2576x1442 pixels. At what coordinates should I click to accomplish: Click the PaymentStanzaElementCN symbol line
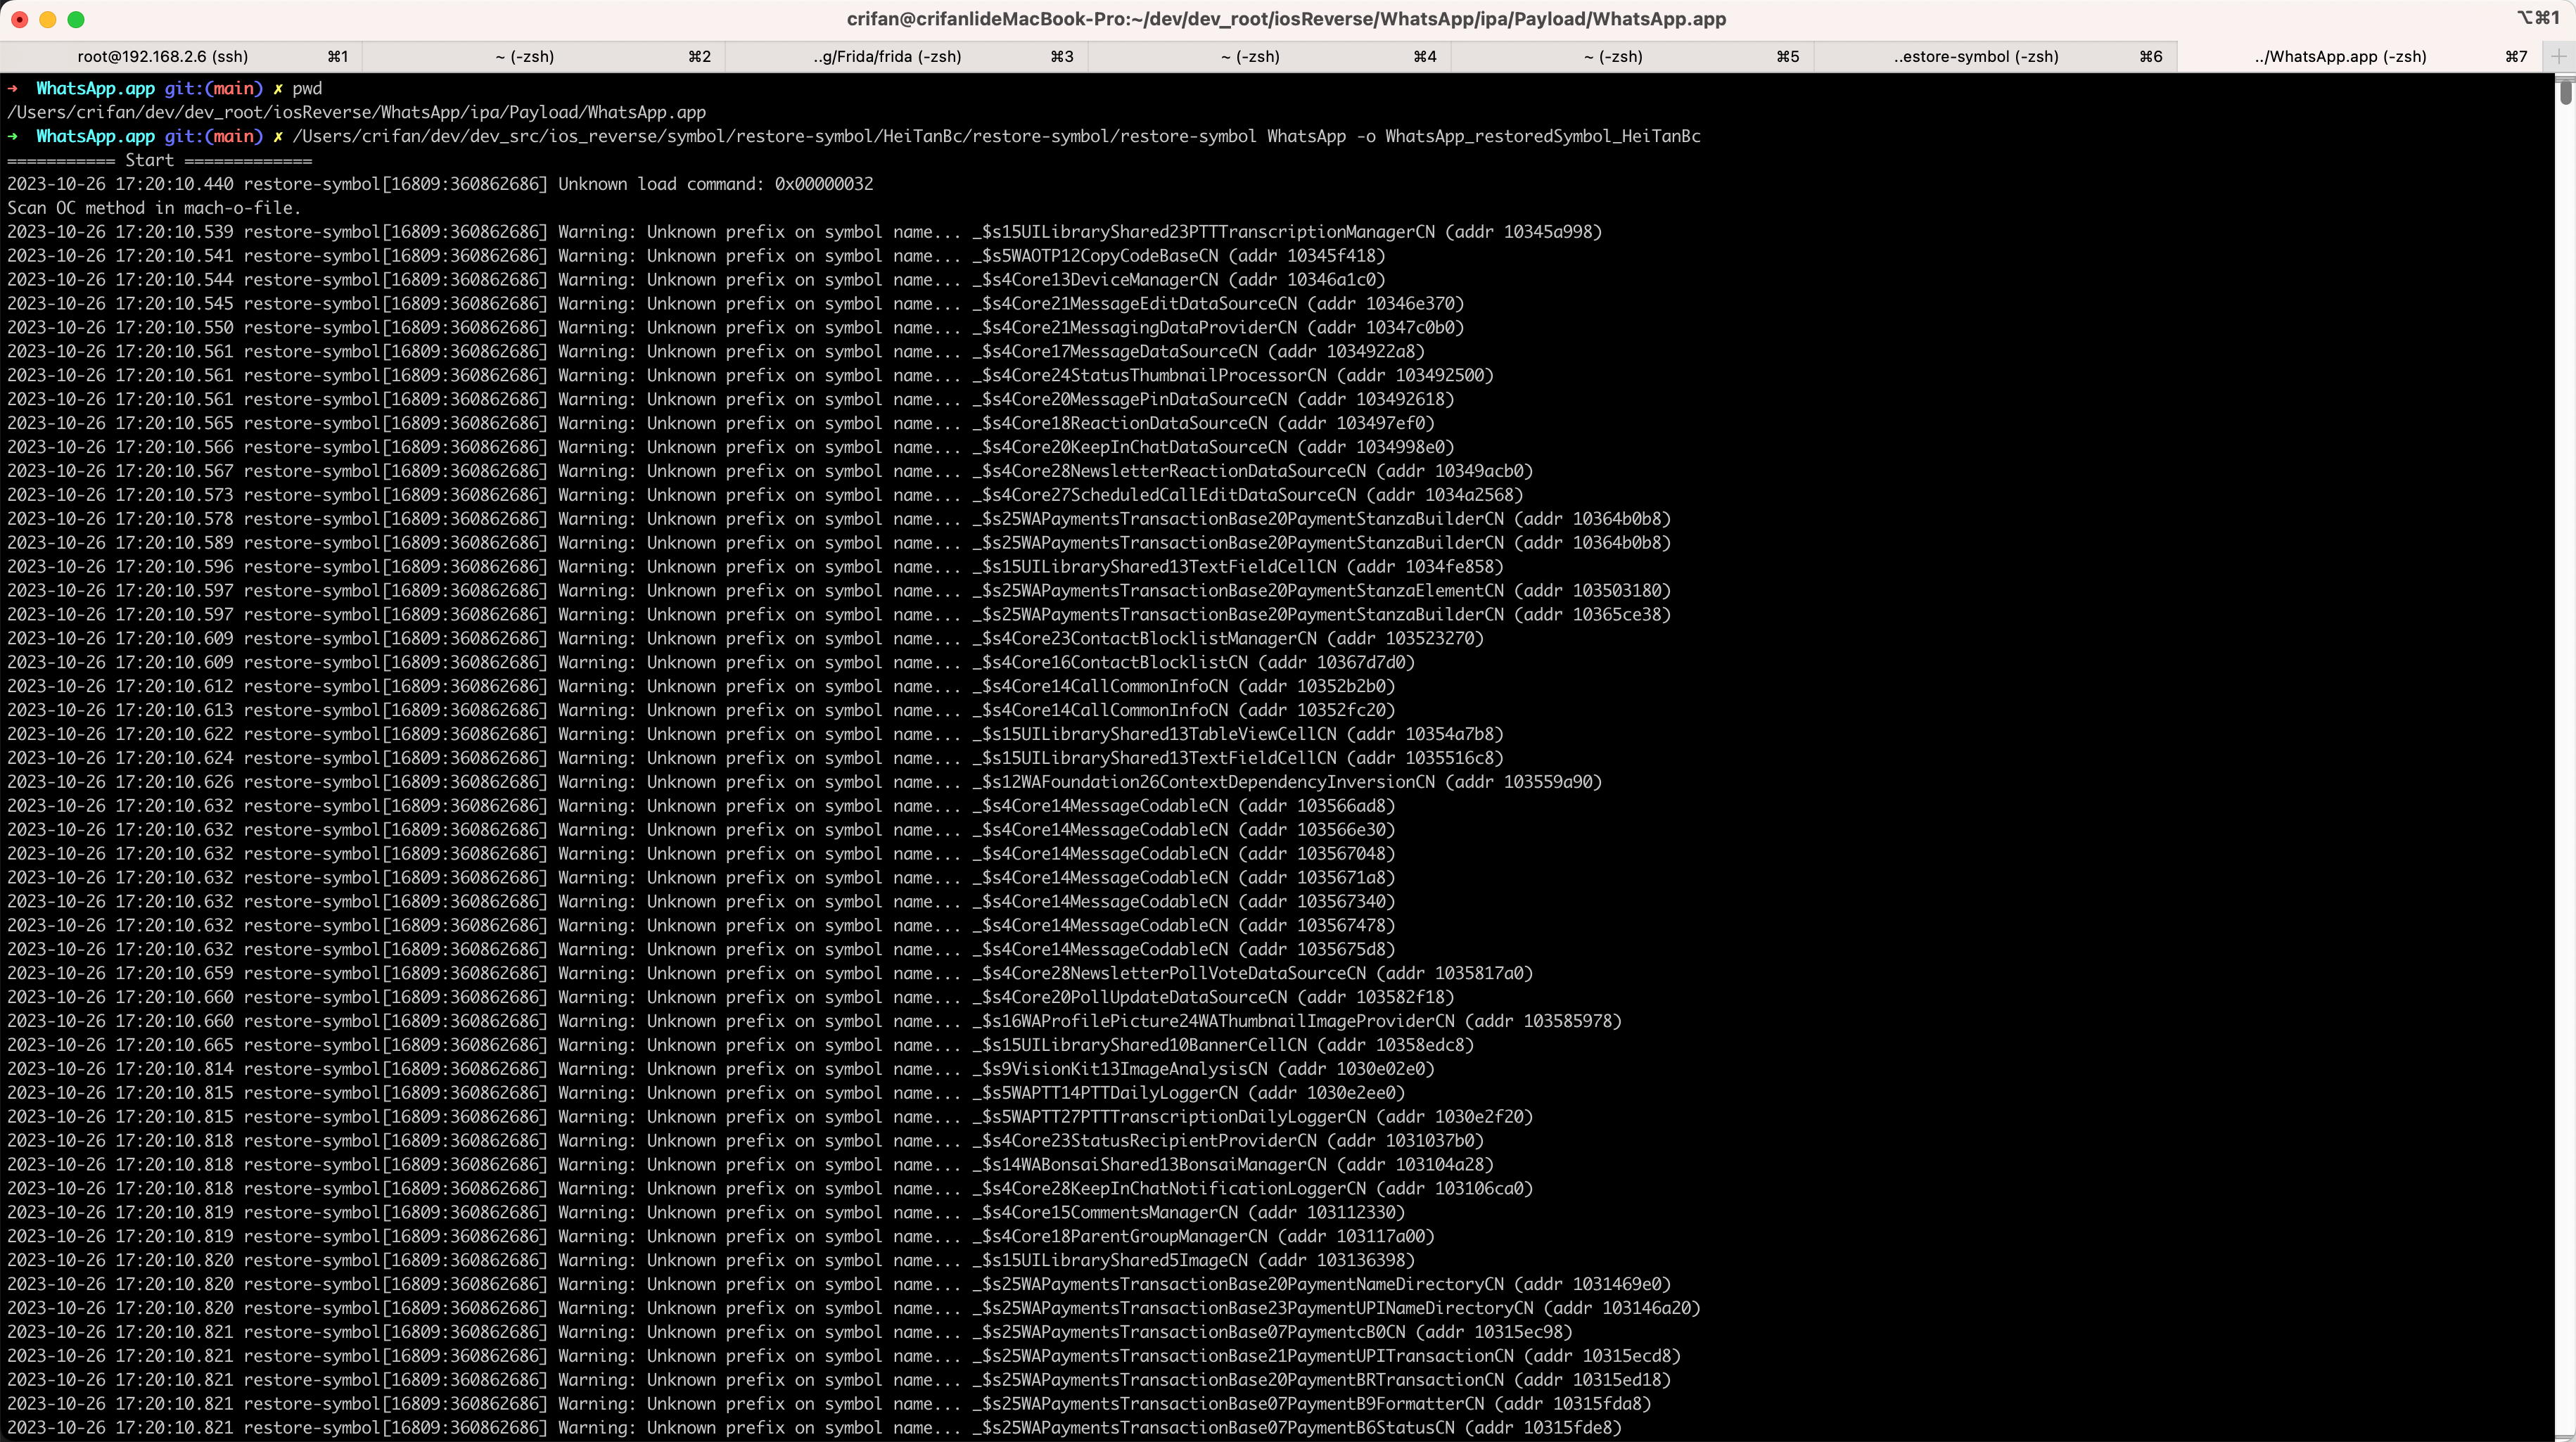click(839, 591)
